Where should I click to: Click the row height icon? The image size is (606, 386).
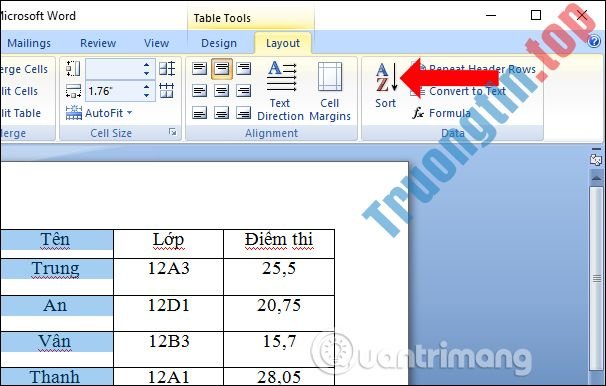pyautogui.click(x=73, y=69)
